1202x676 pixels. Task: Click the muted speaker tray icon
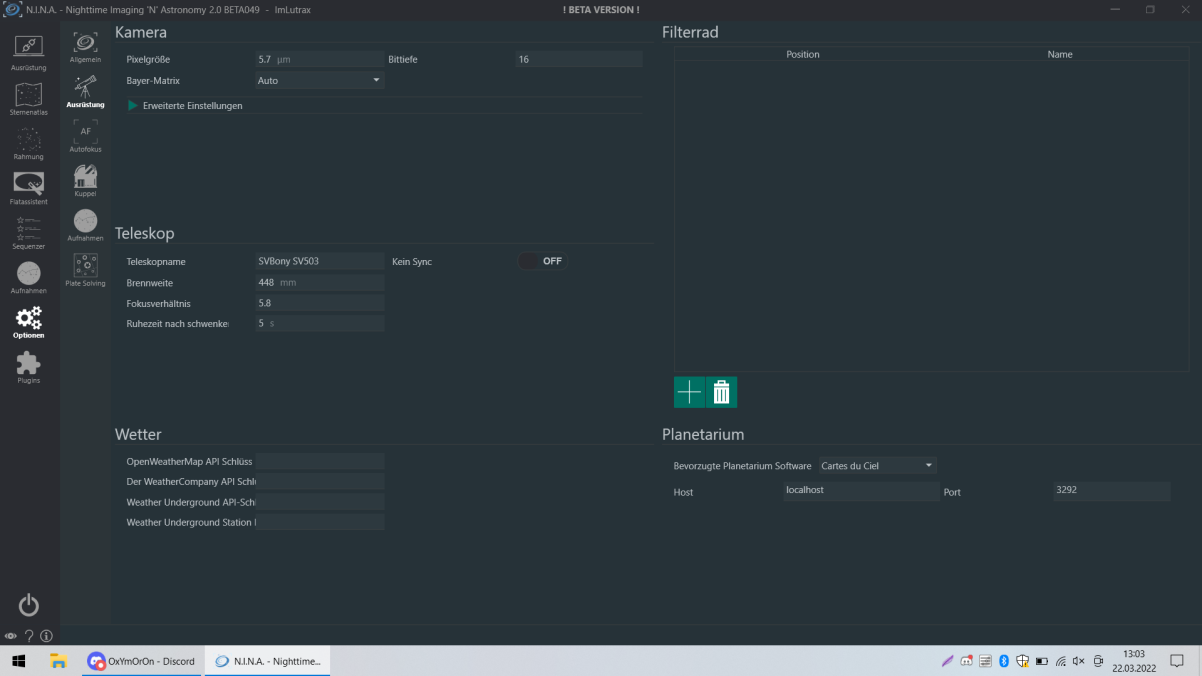tap(1078, 661)
